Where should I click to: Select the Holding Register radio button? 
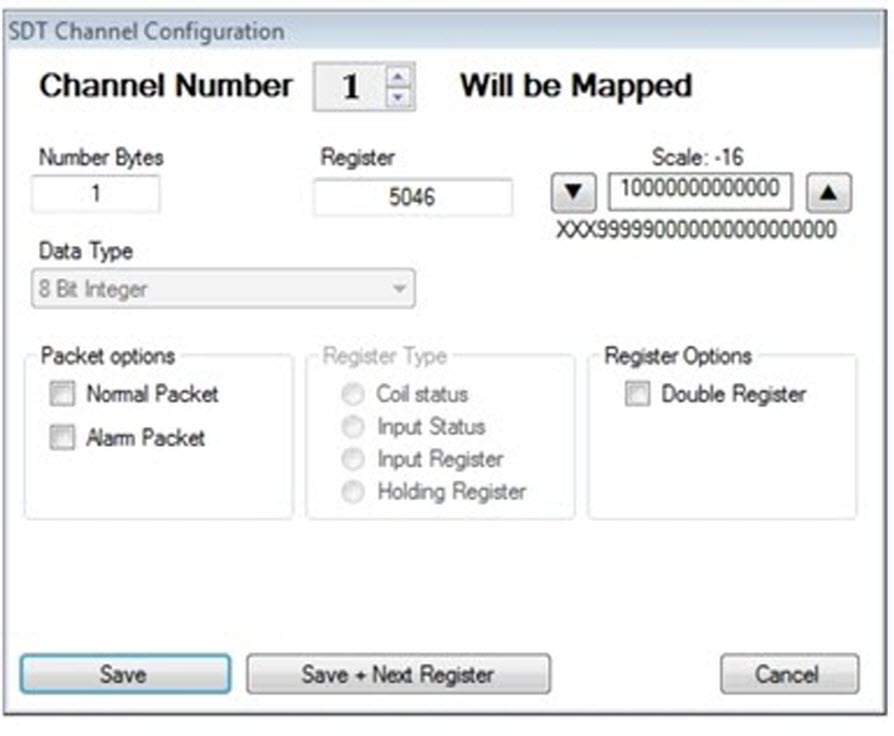(351, 491)
